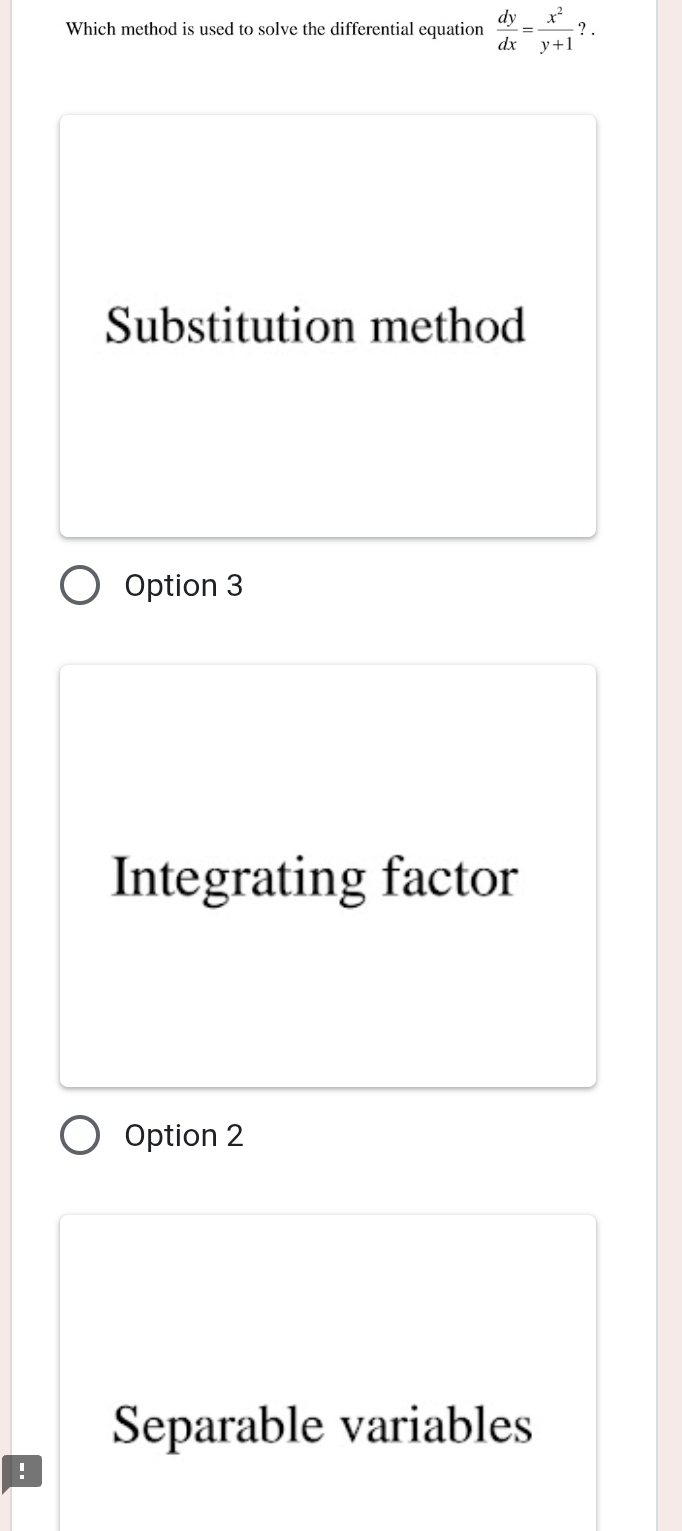Select the Option 2 answer label
Screen dimensions: 682x1531
[184, 1135]
